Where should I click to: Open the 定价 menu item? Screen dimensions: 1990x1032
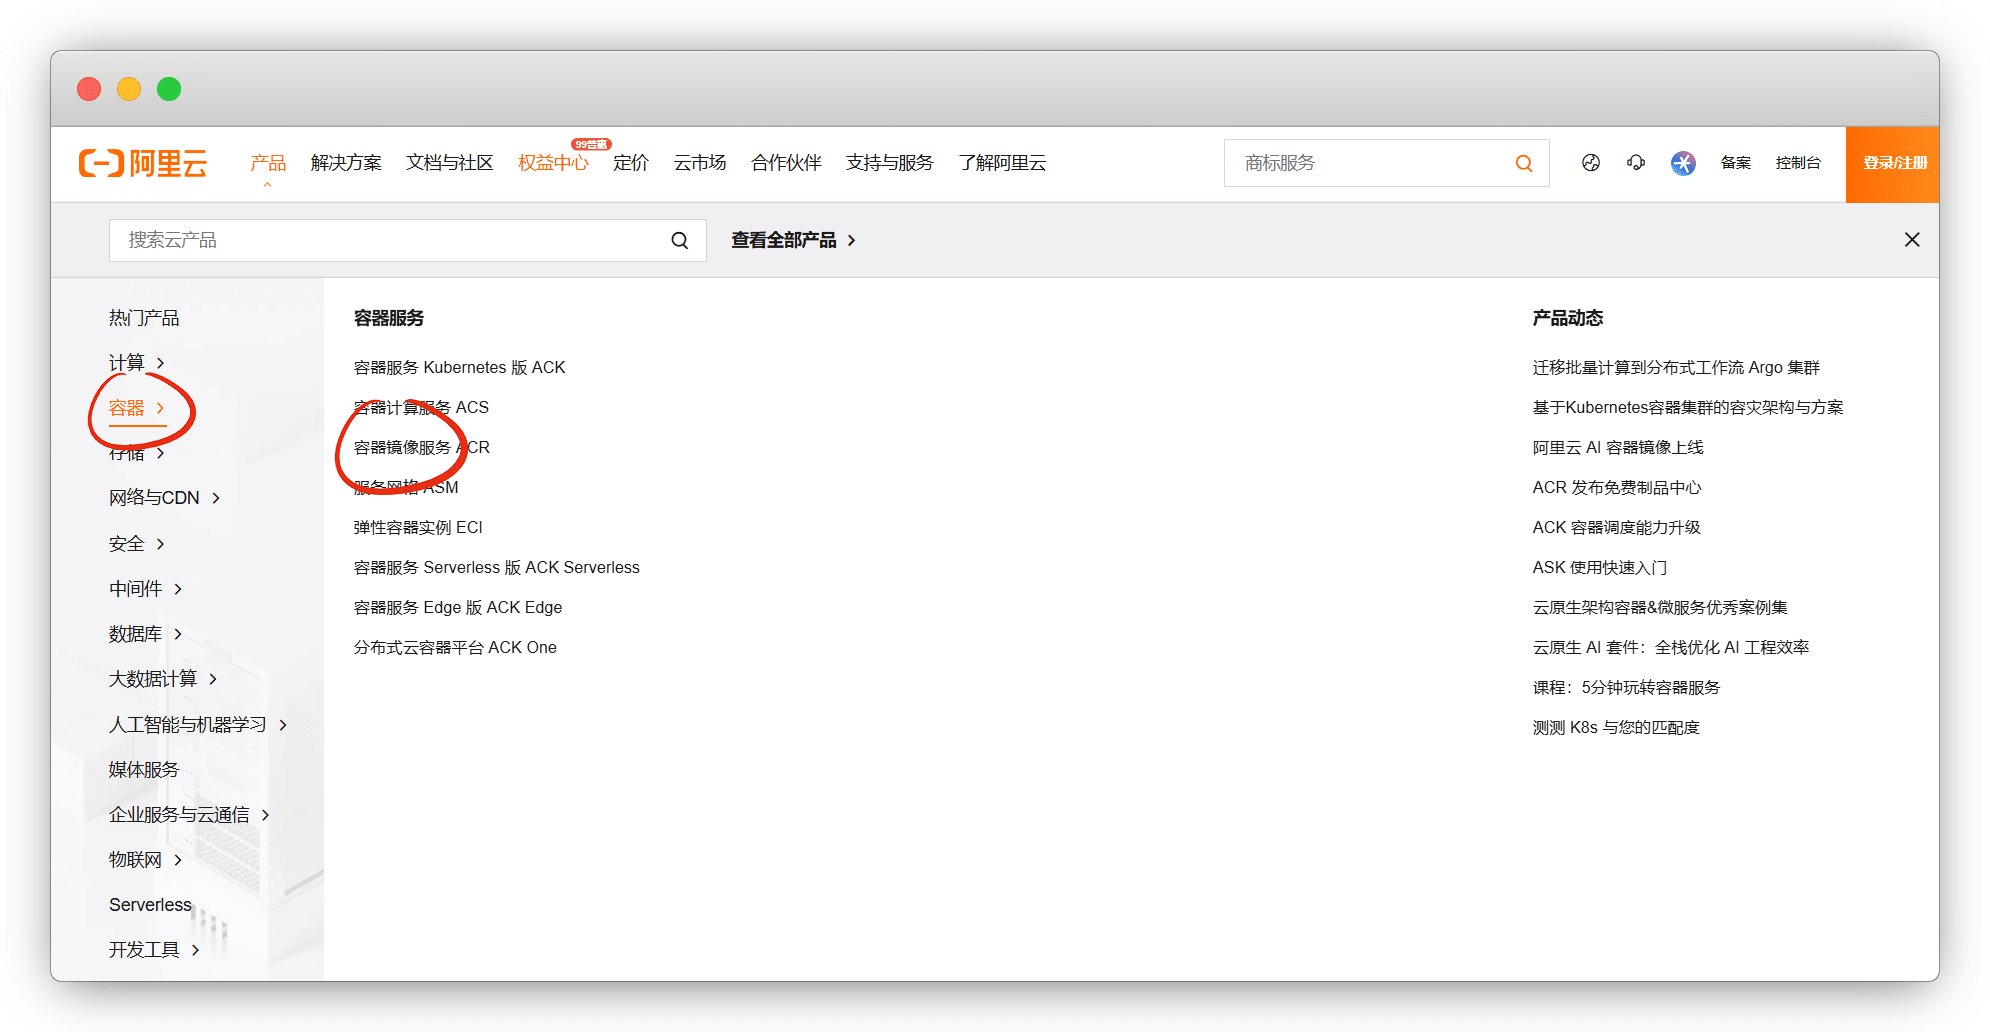631,163
